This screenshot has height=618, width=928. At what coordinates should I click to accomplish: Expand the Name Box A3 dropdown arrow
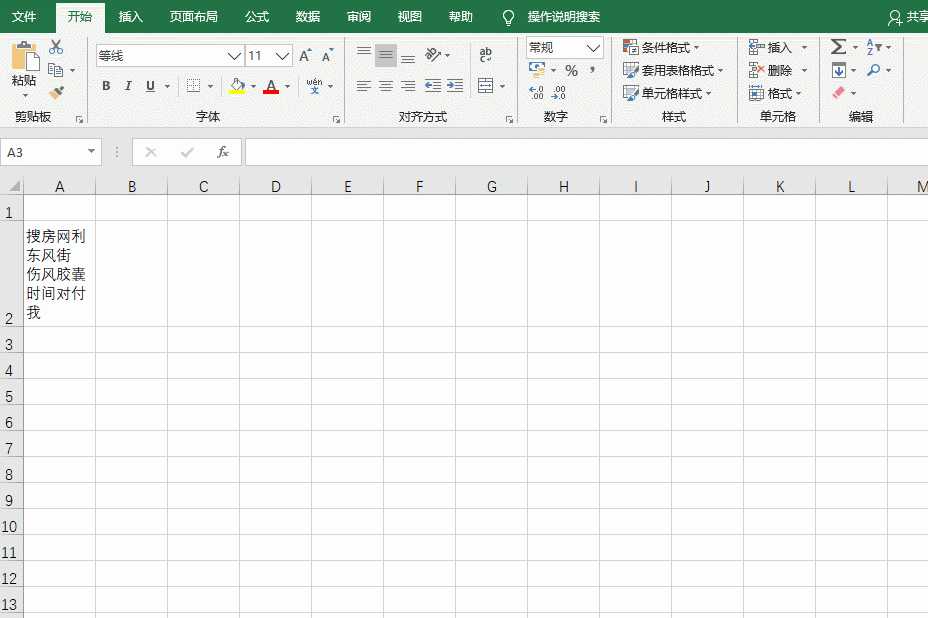pyautogui.click(x=91, y=152)
